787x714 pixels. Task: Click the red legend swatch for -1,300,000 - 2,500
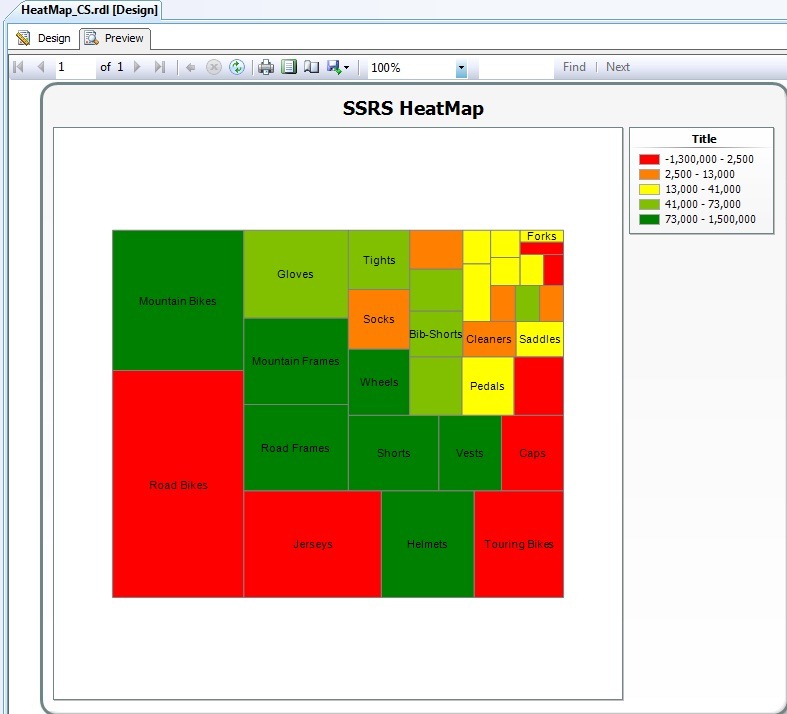point(649,160)
